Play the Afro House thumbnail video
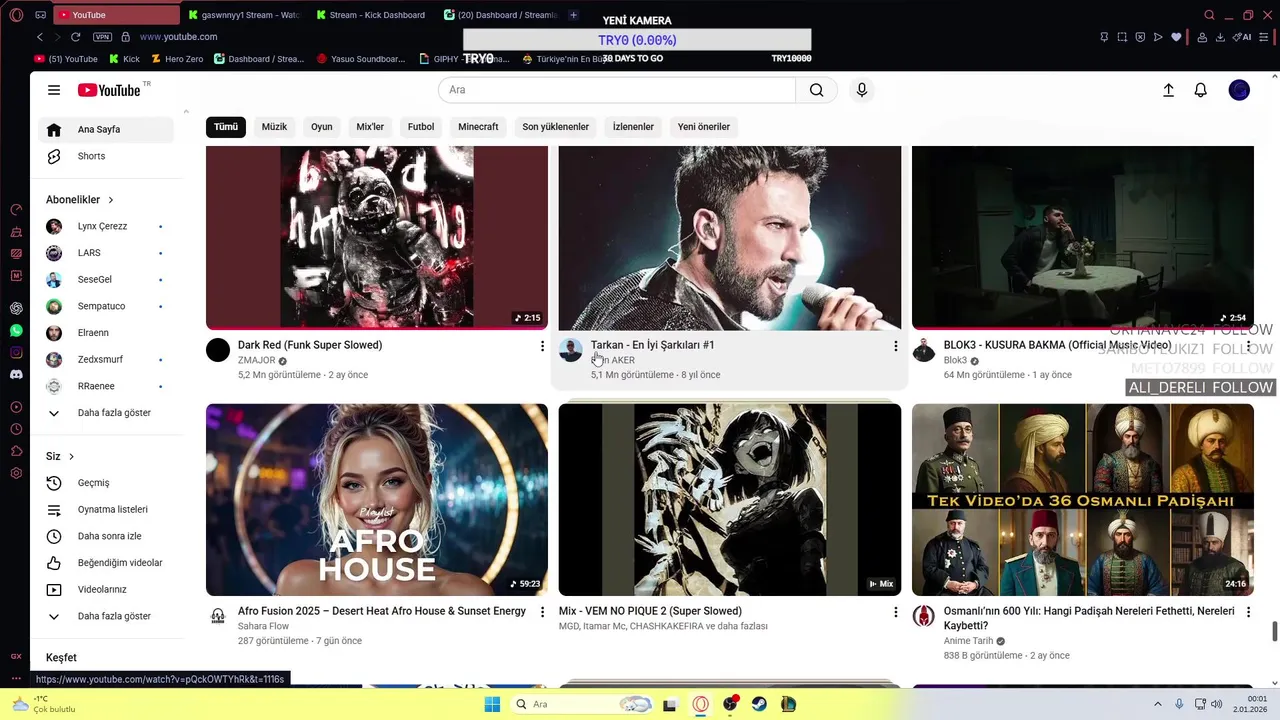The width and height of the screenshot is (1280, 720). [377, 500]
